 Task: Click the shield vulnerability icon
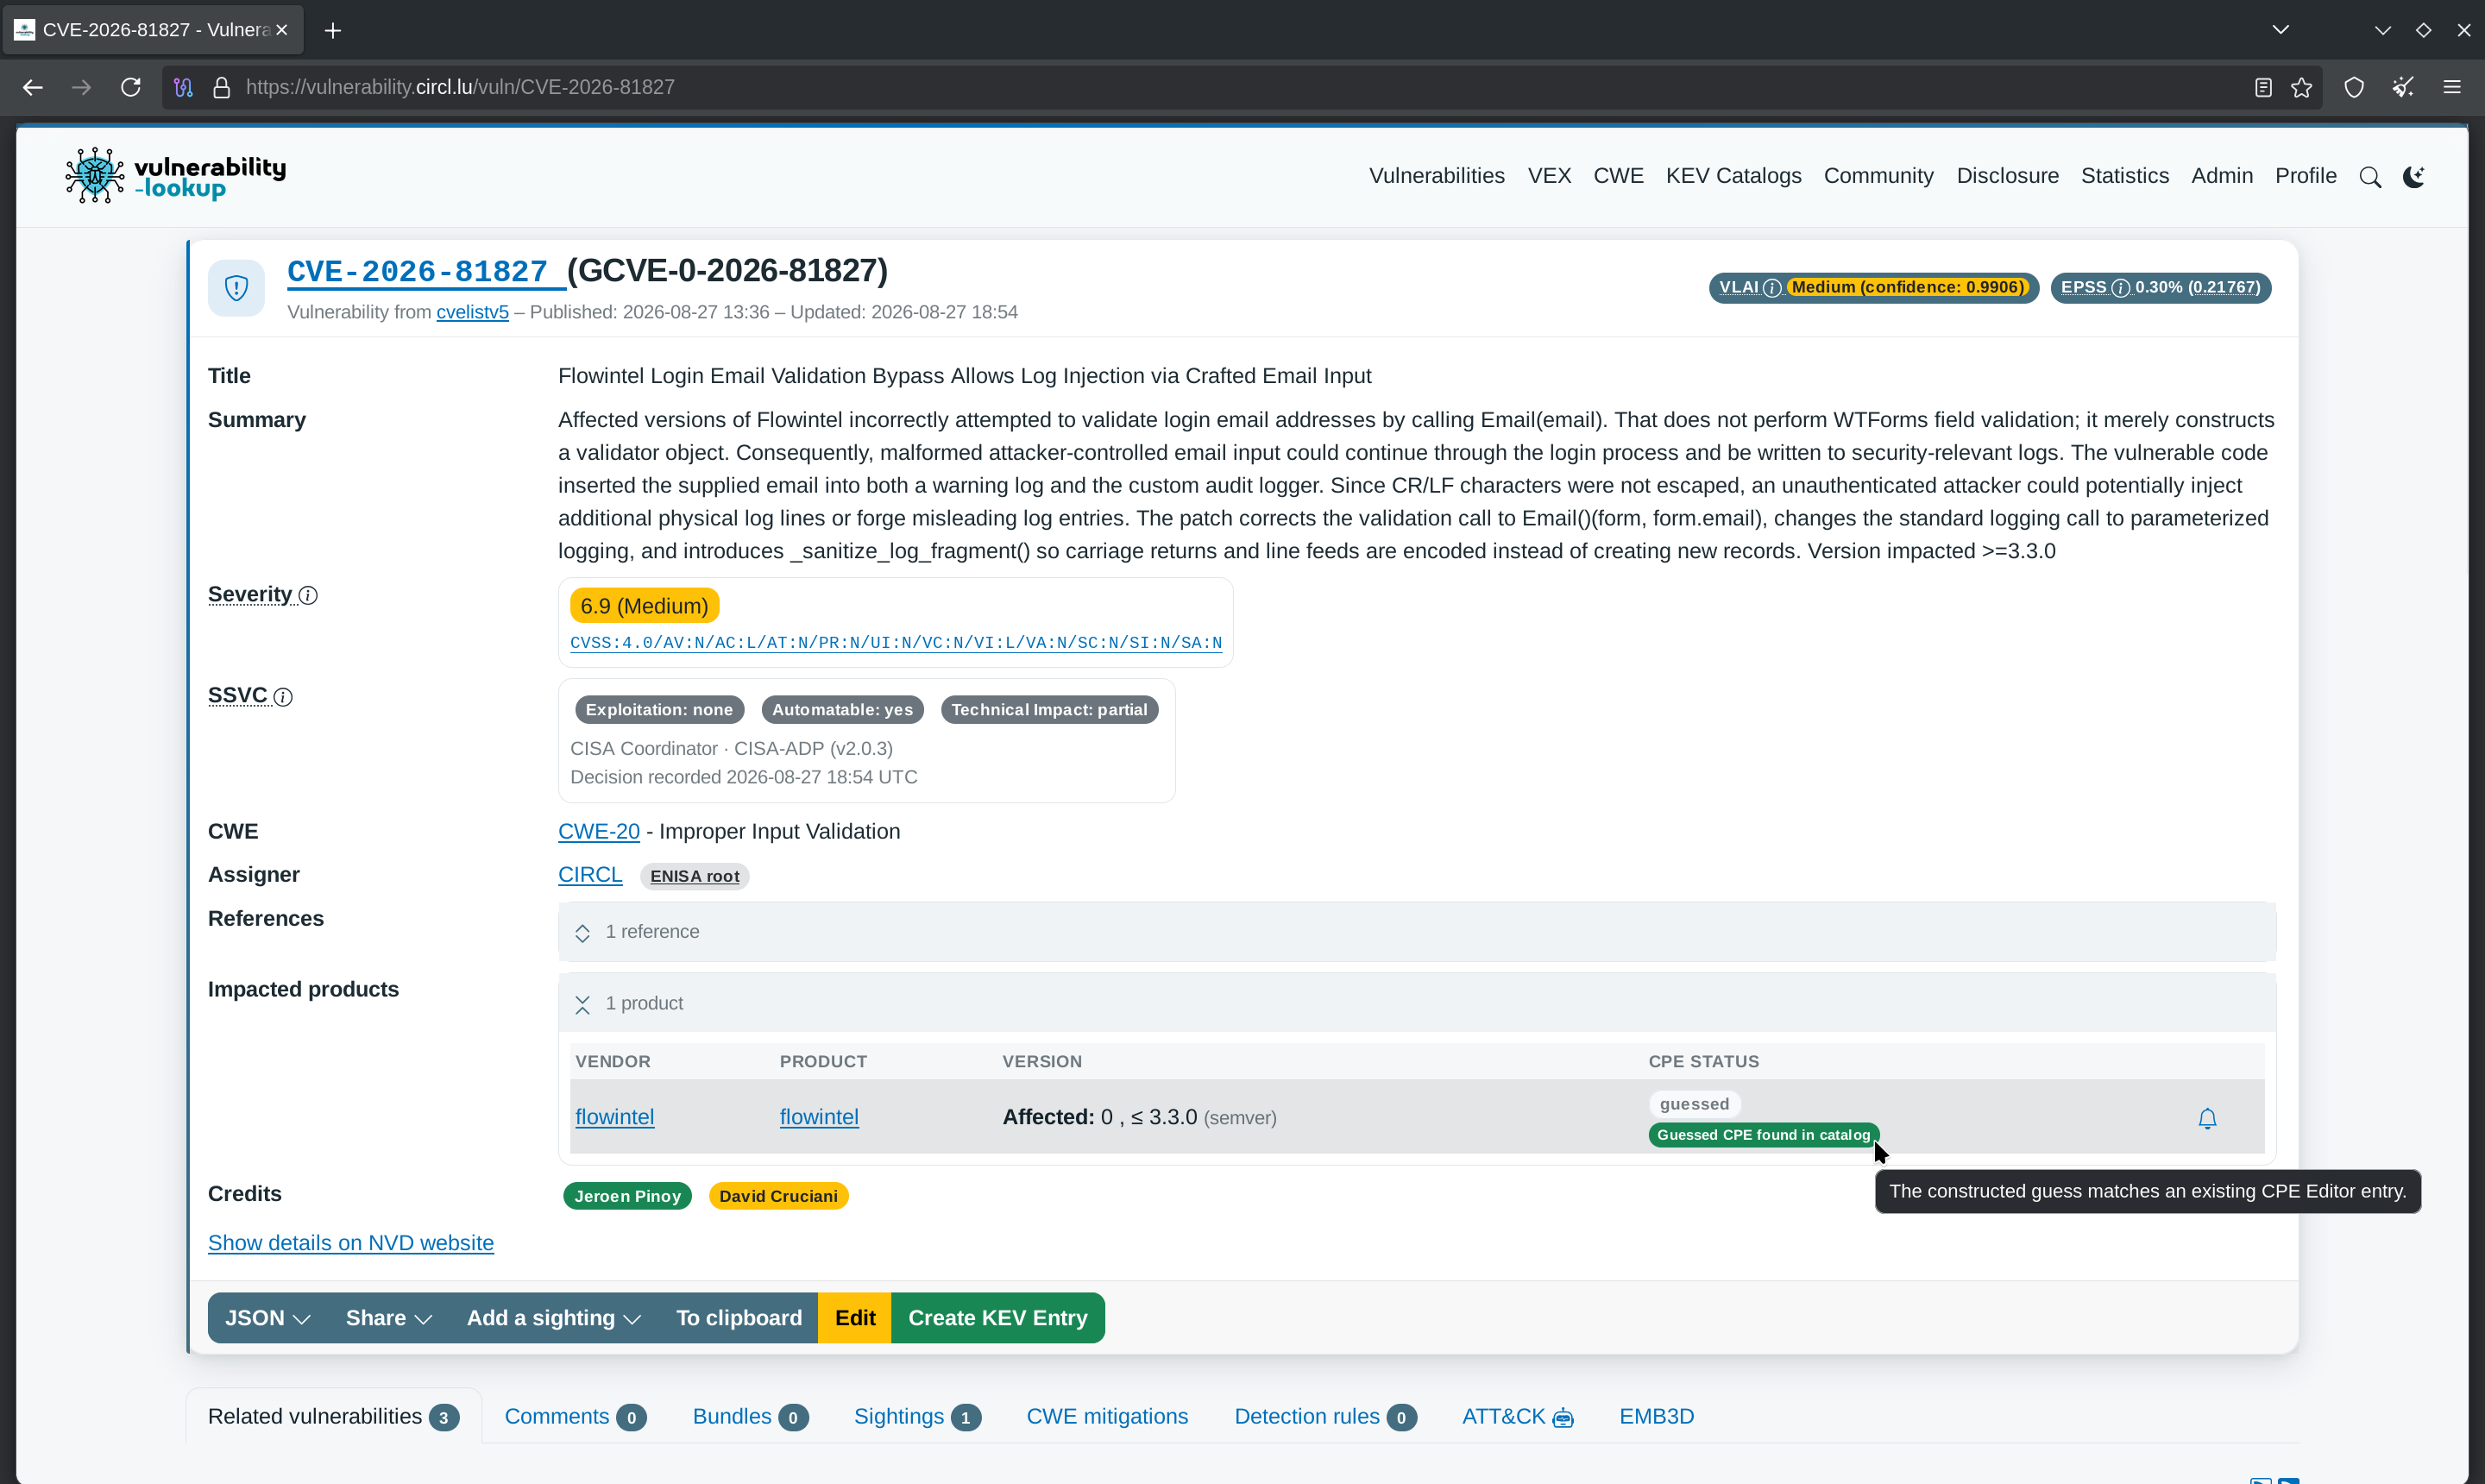(236, 288)
